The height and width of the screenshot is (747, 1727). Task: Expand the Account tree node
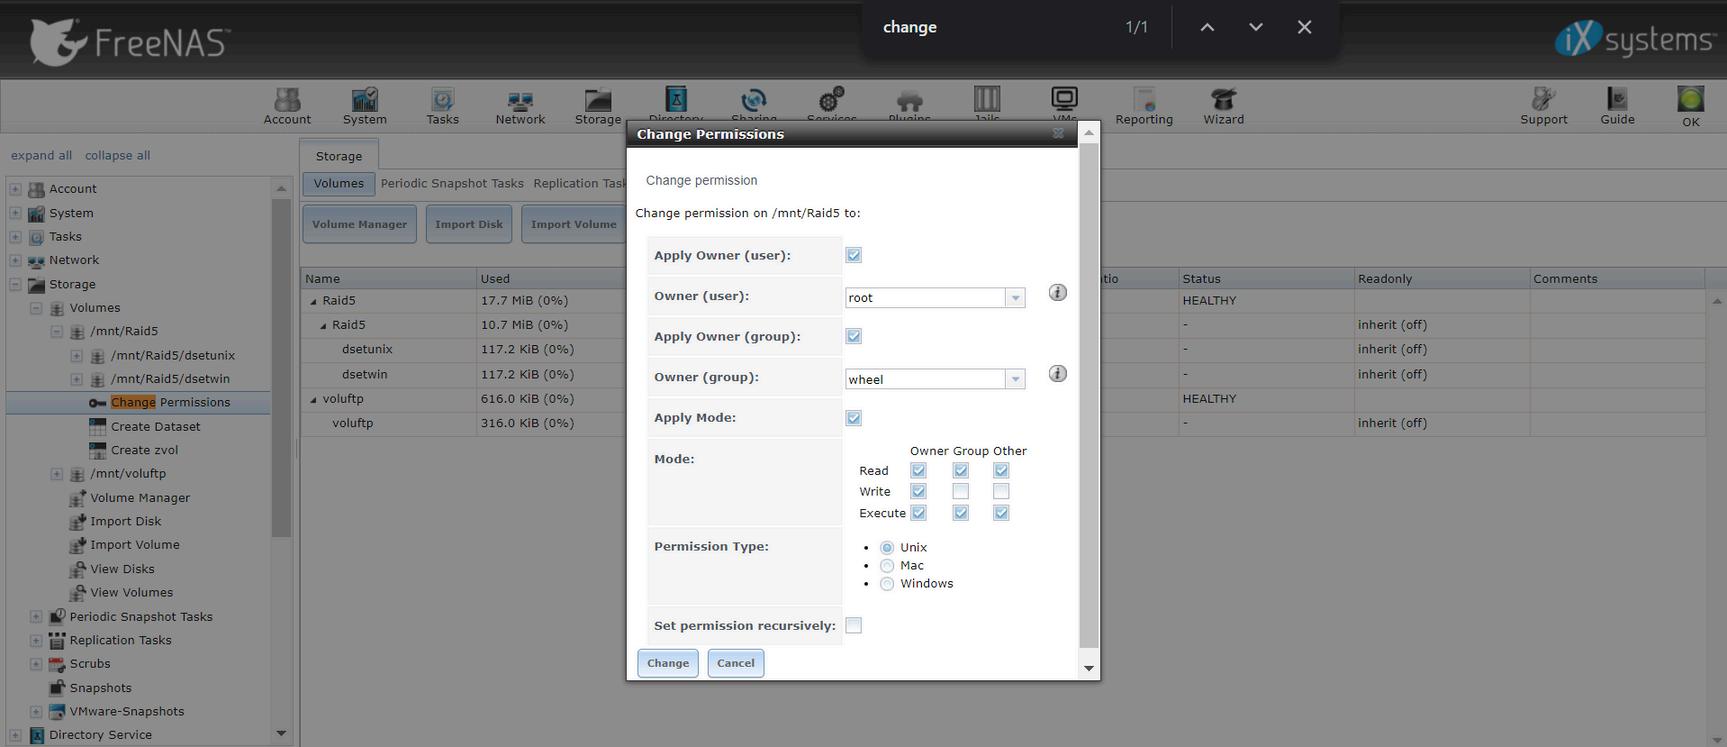point(15,189)
